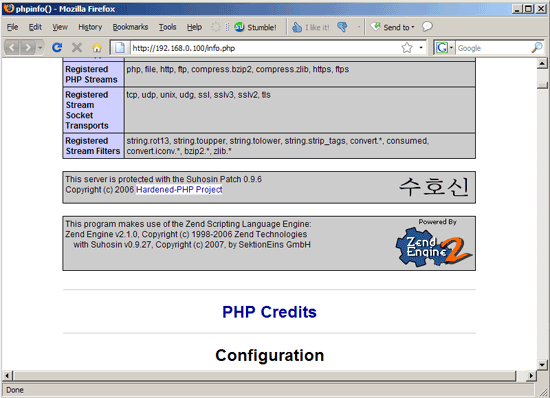Click the thumbs-down icon
Screen dimensions: 550x398
tap(342, 27)
